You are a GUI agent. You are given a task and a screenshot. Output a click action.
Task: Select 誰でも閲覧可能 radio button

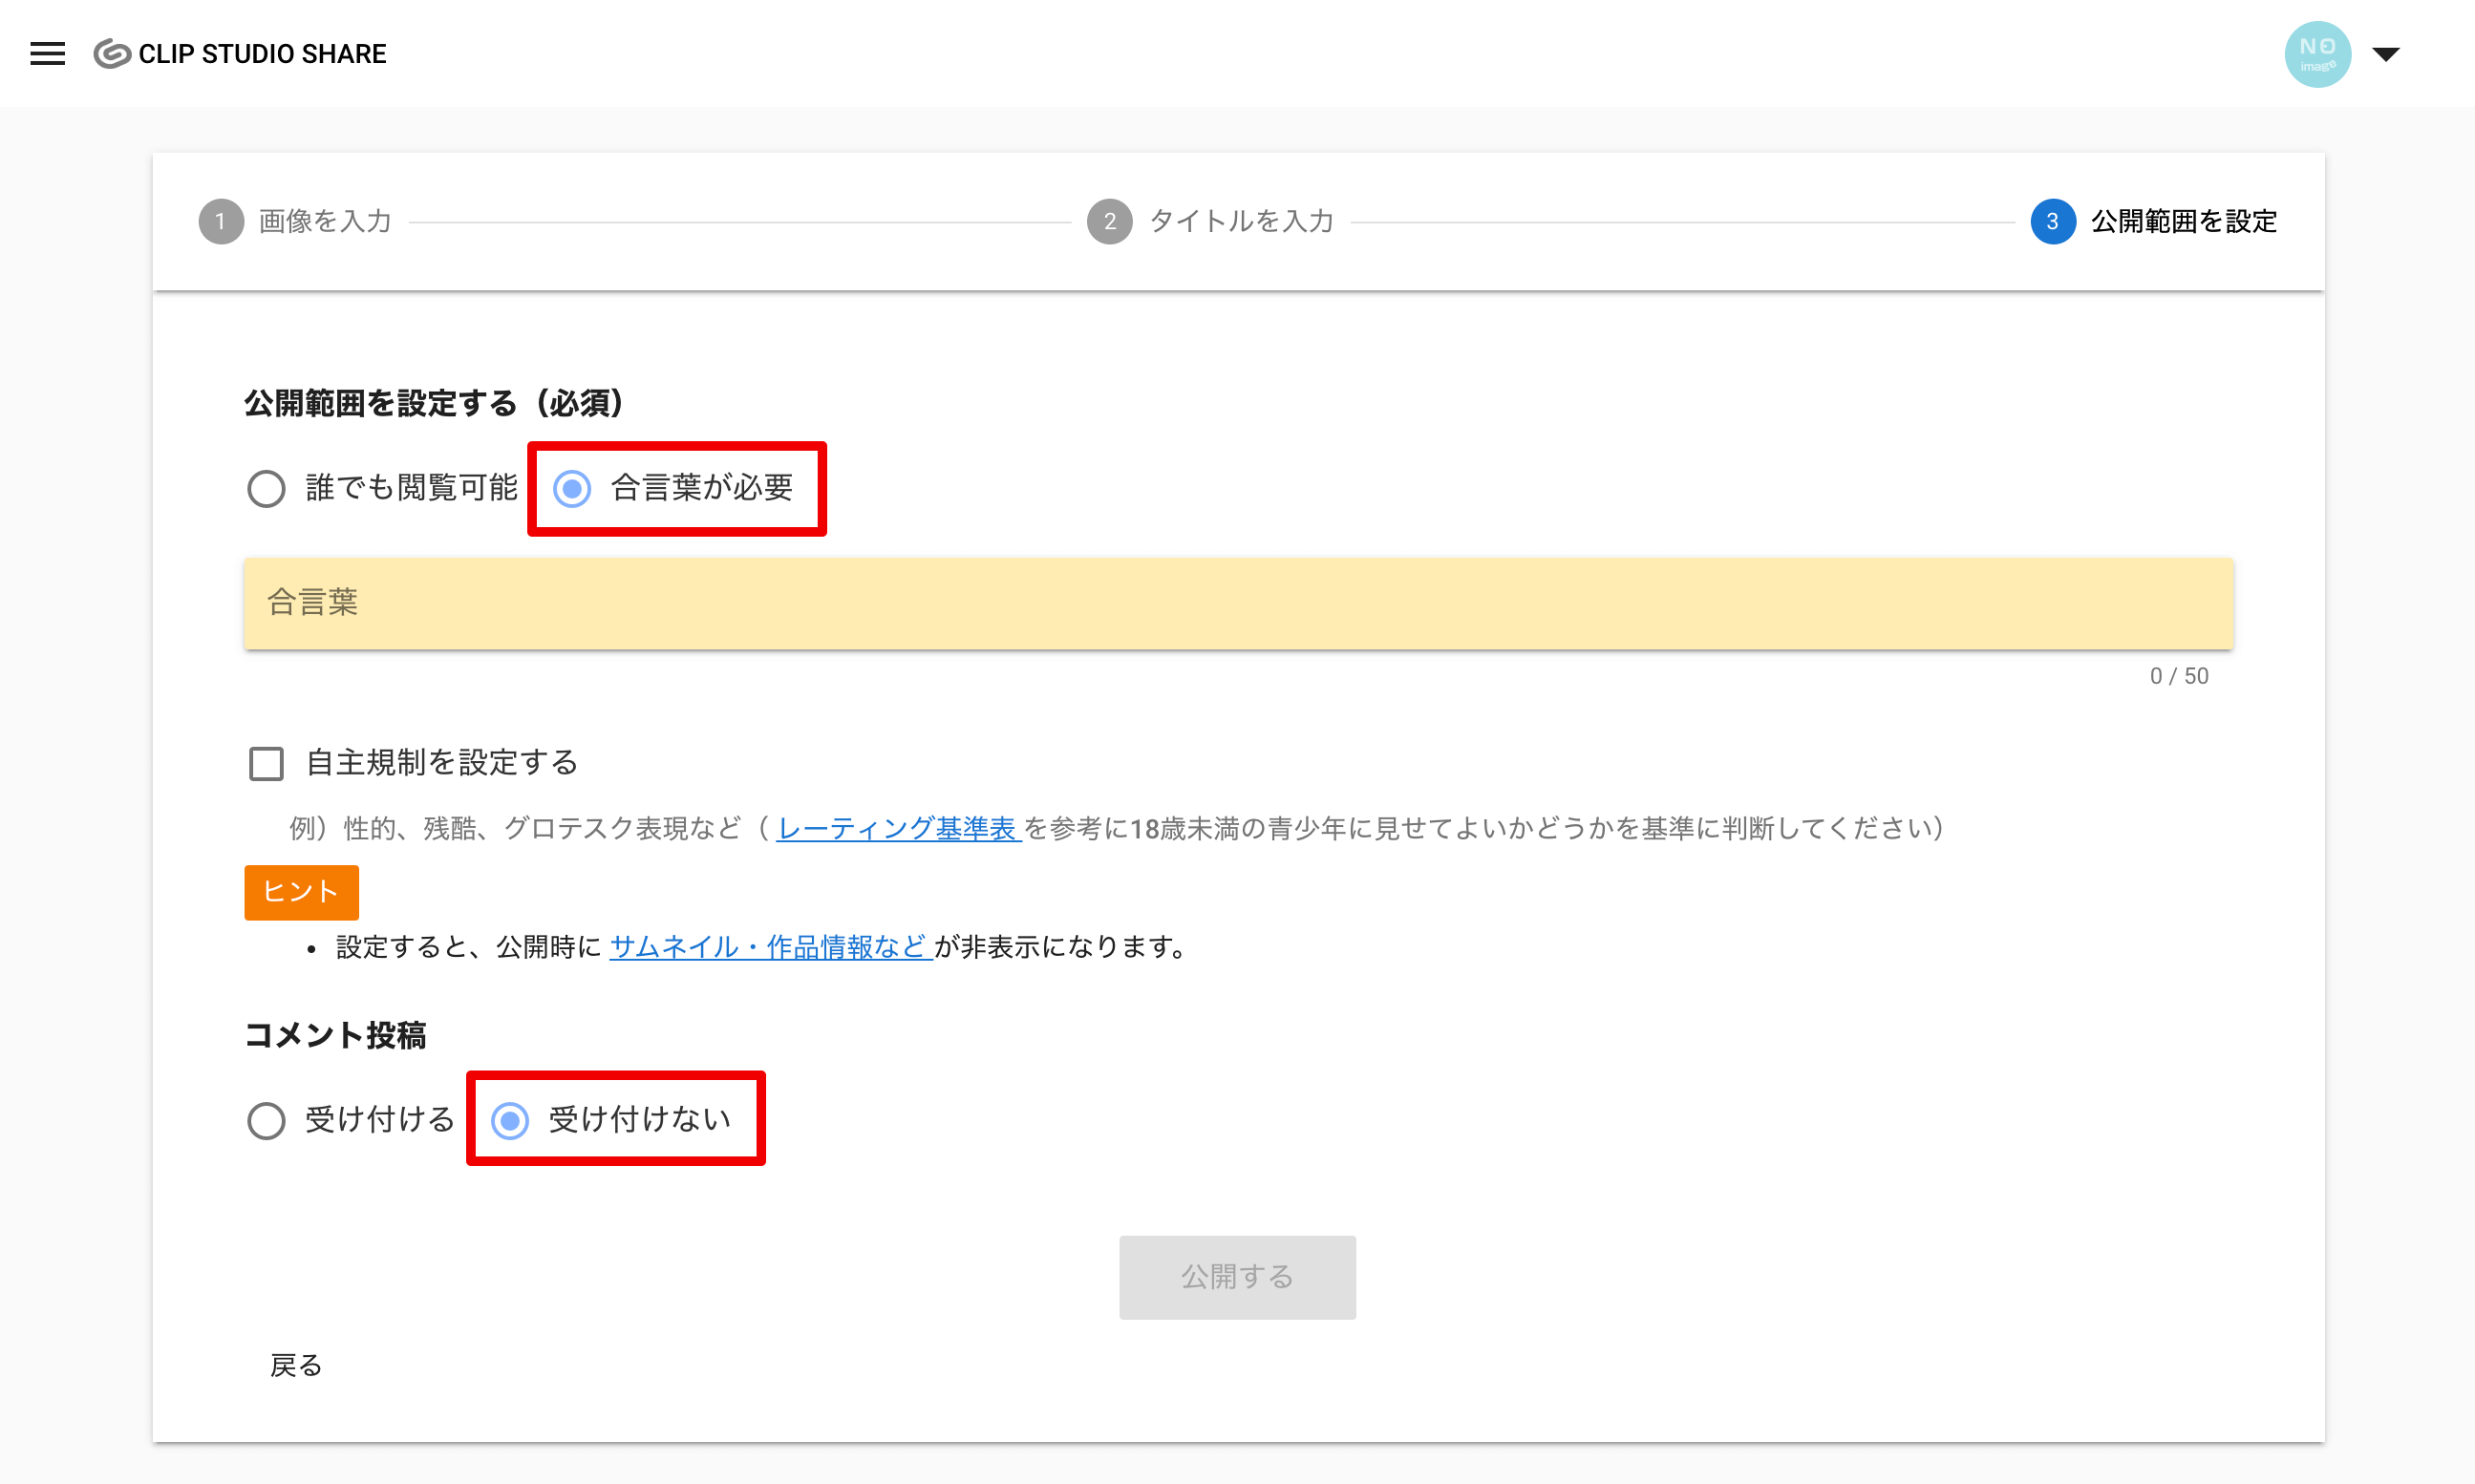tap(266, 489)
